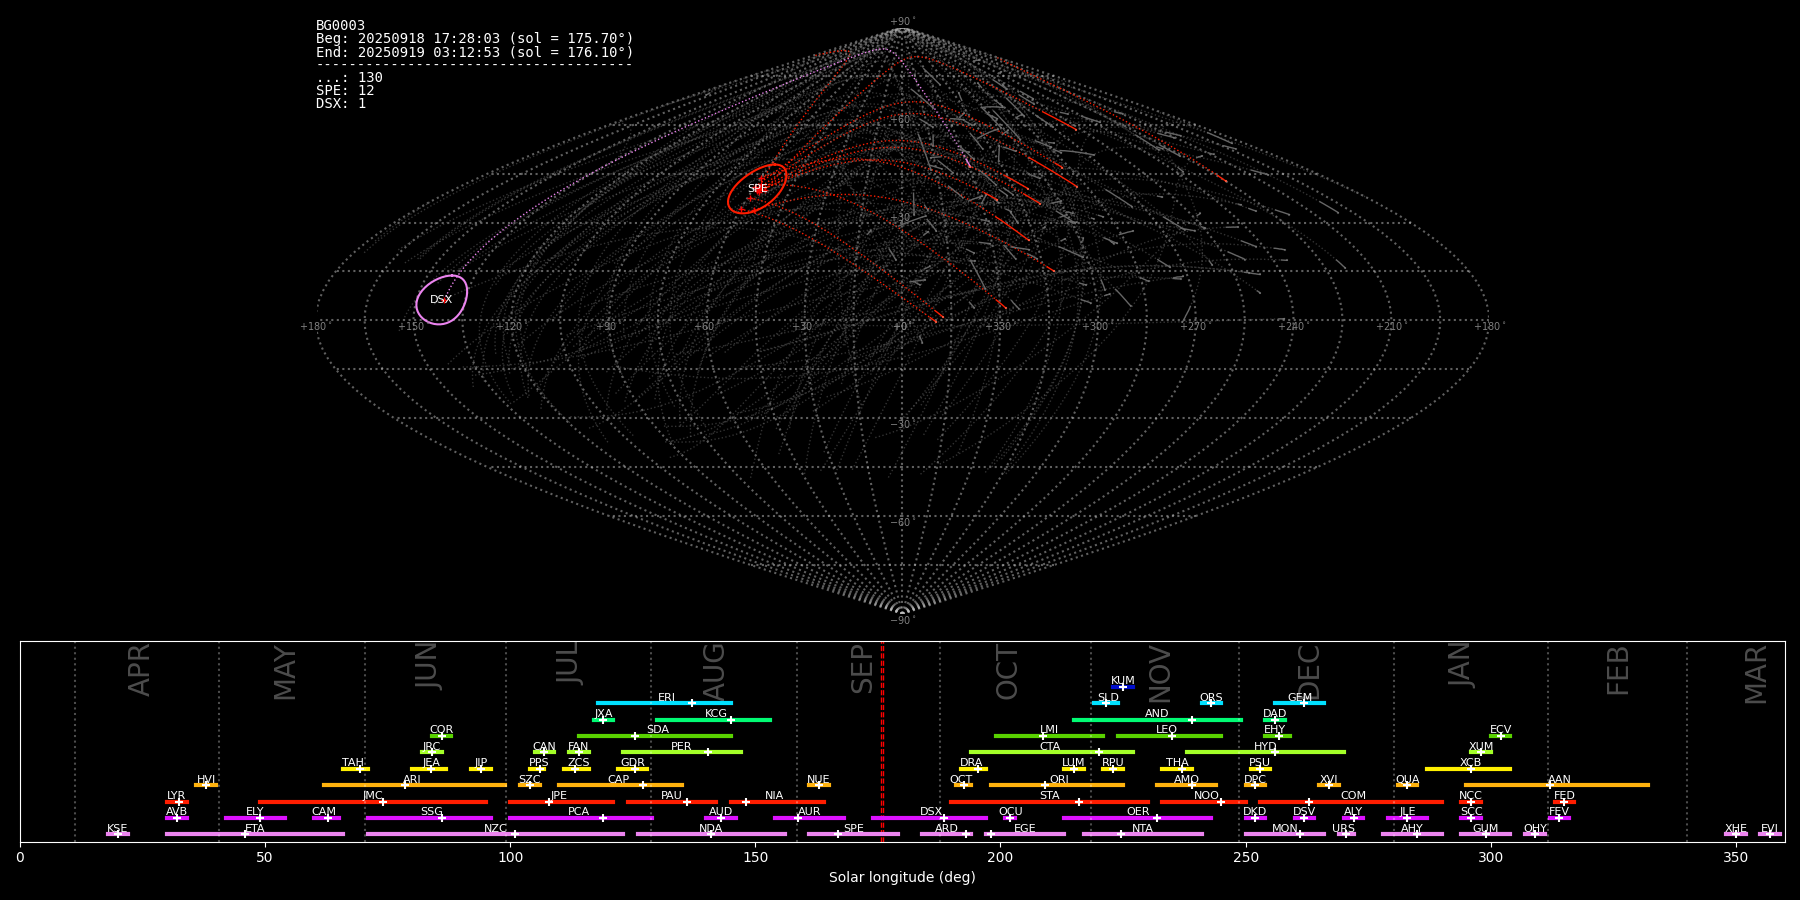Select the purple PCA shower bar

click(x=580, y=818)
